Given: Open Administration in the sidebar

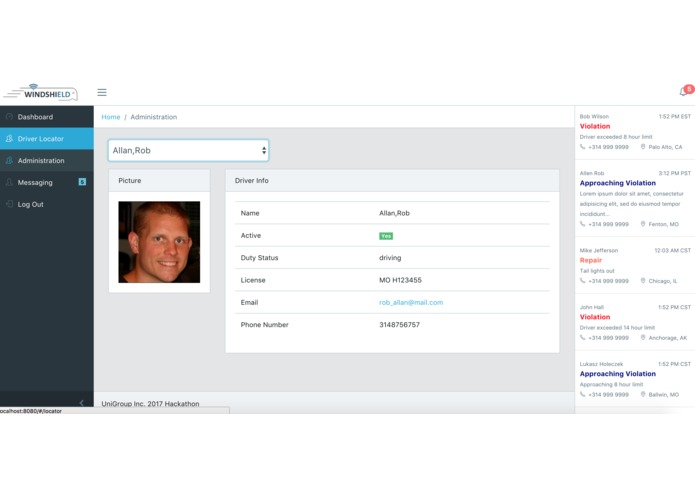Looking at the screenshot, I should click(x=47, y=160).
